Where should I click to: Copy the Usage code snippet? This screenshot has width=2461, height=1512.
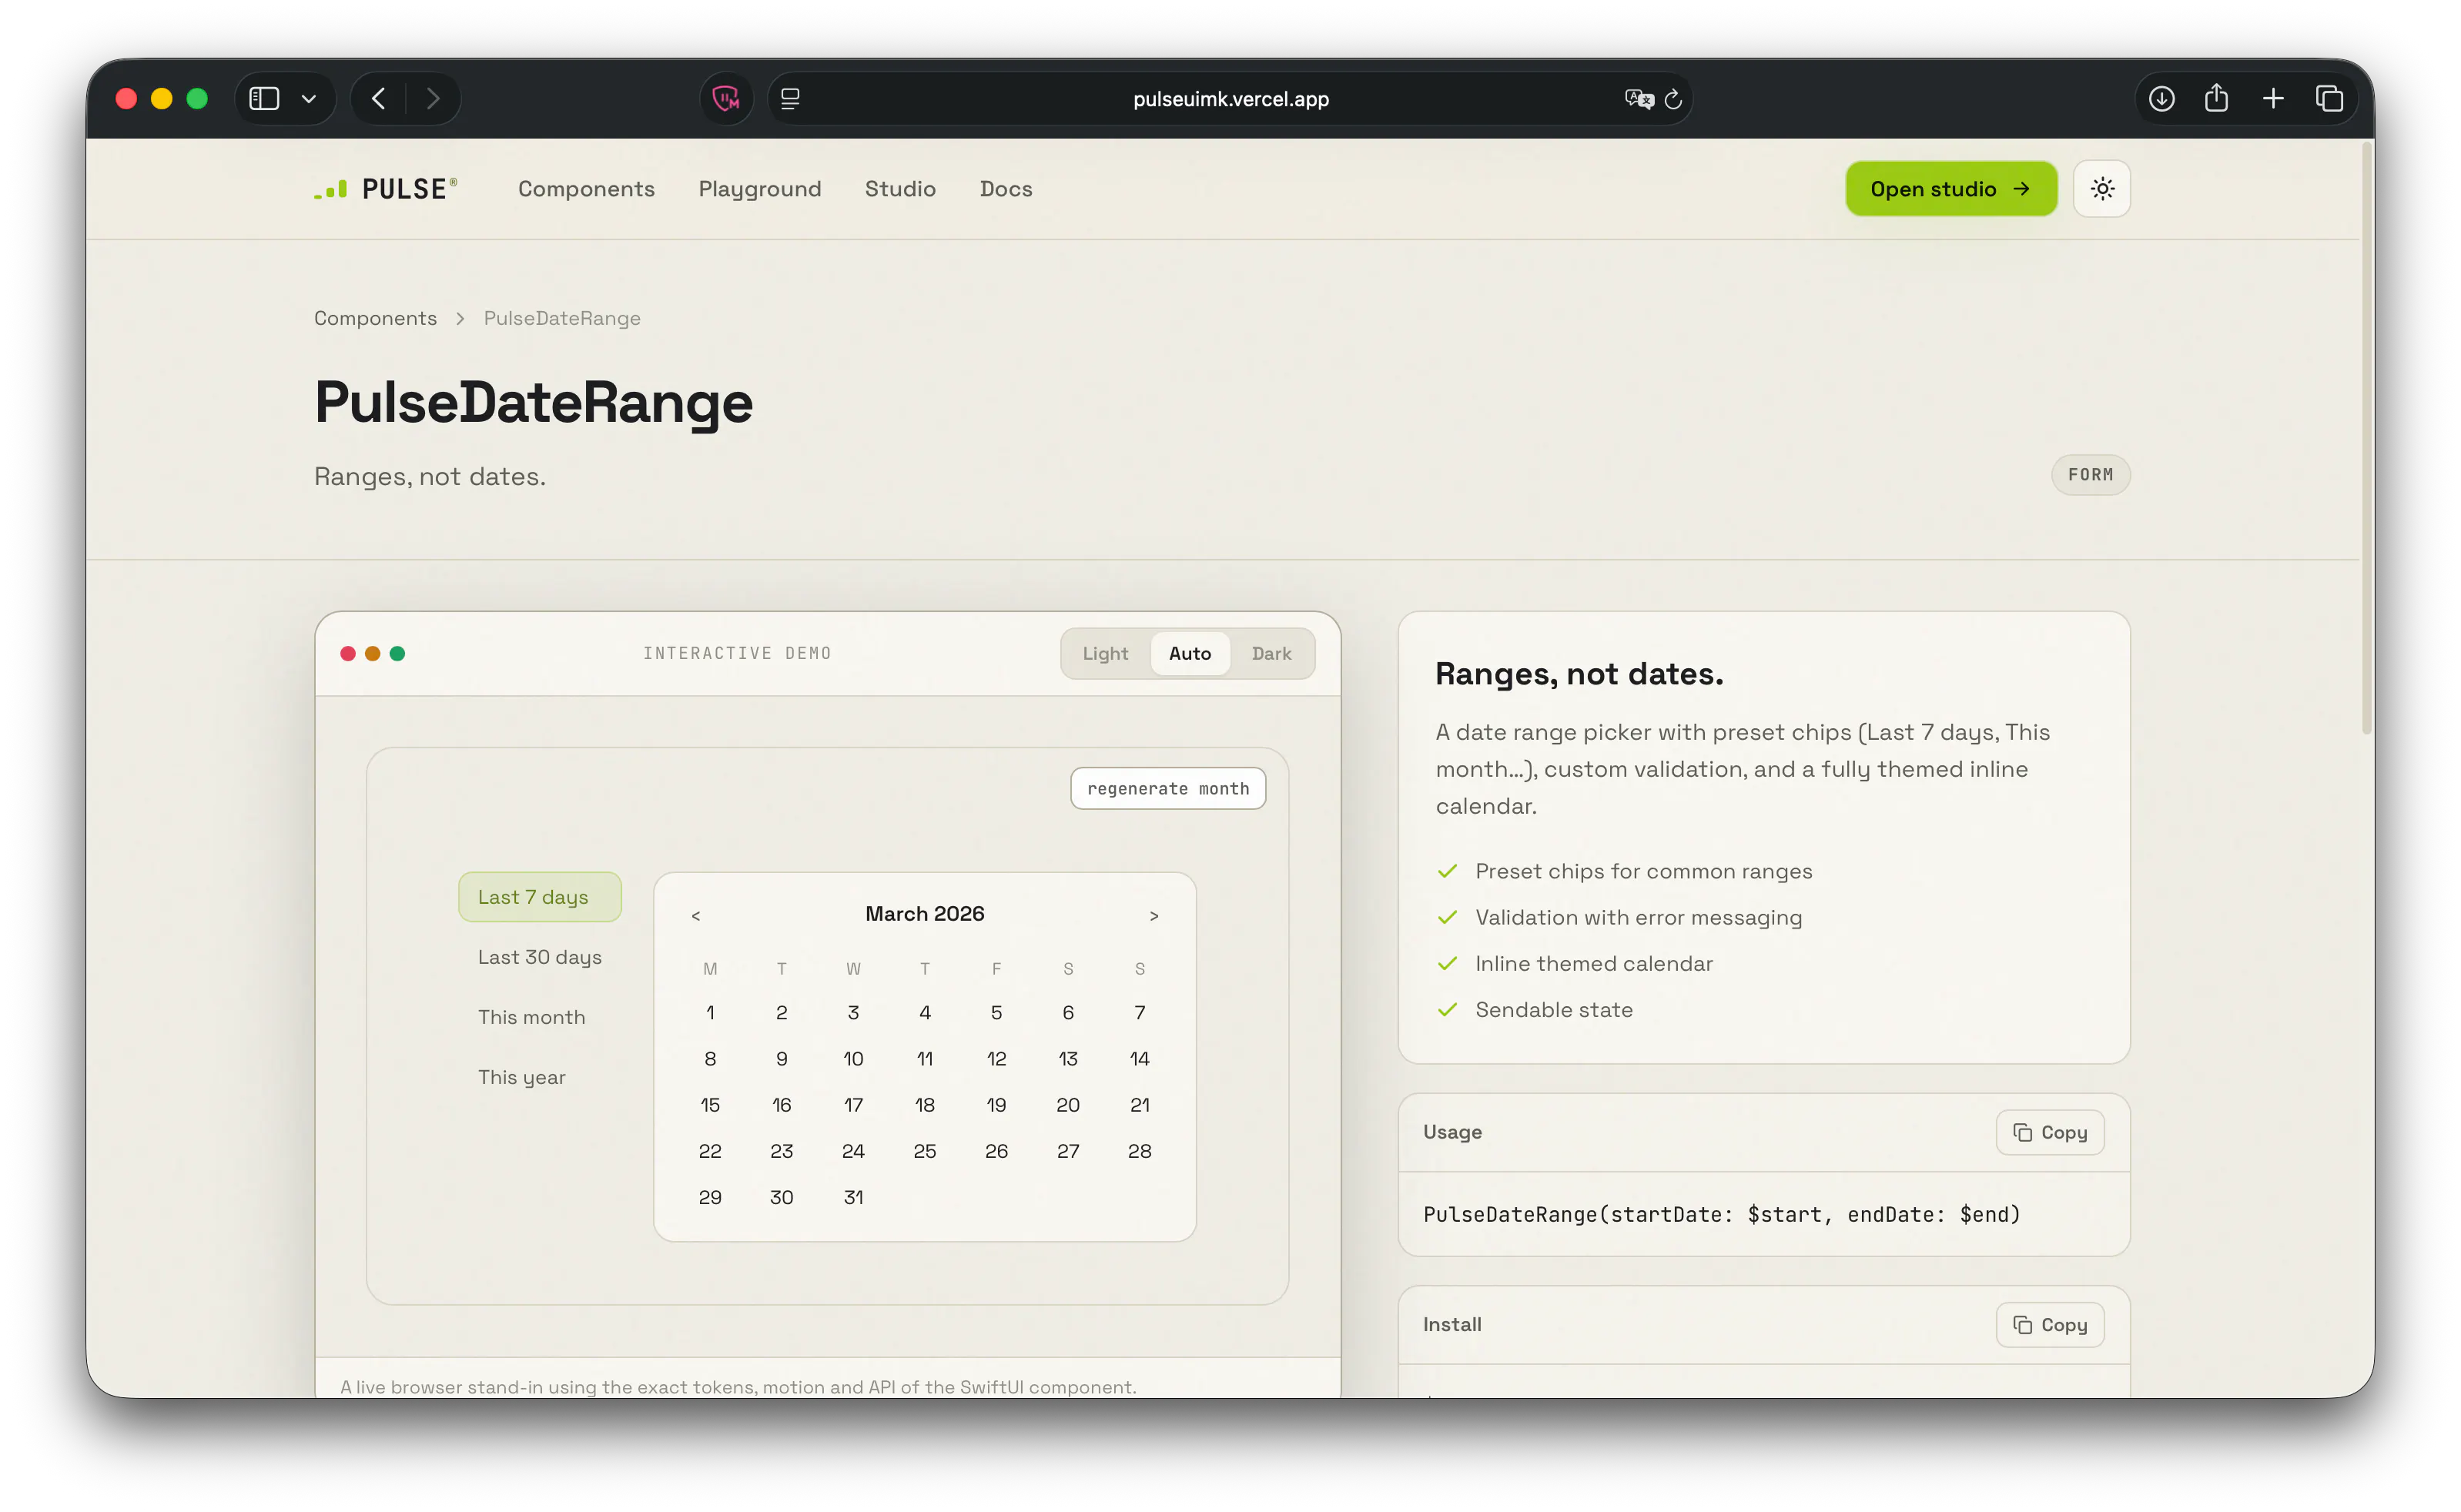click(x=2049, y=1132)
